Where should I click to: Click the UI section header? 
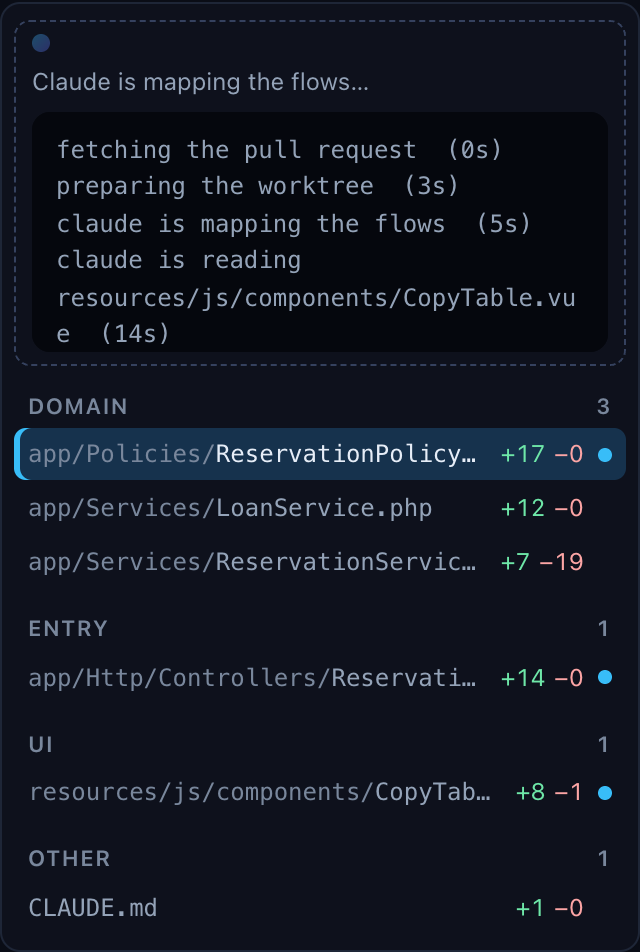click(x=41, y=744)
